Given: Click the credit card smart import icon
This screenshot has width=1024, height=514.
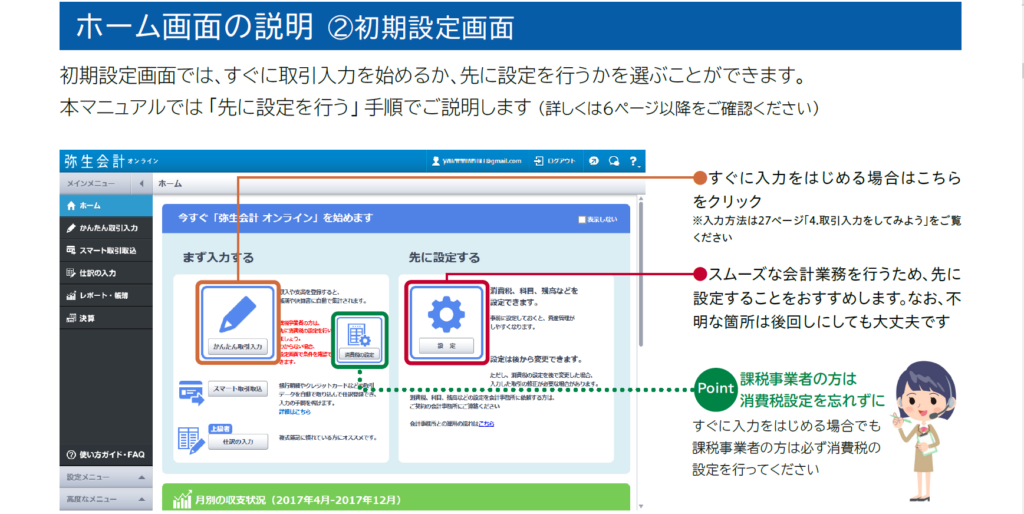Looking at the screenshot, I should [x=191, y=393].
